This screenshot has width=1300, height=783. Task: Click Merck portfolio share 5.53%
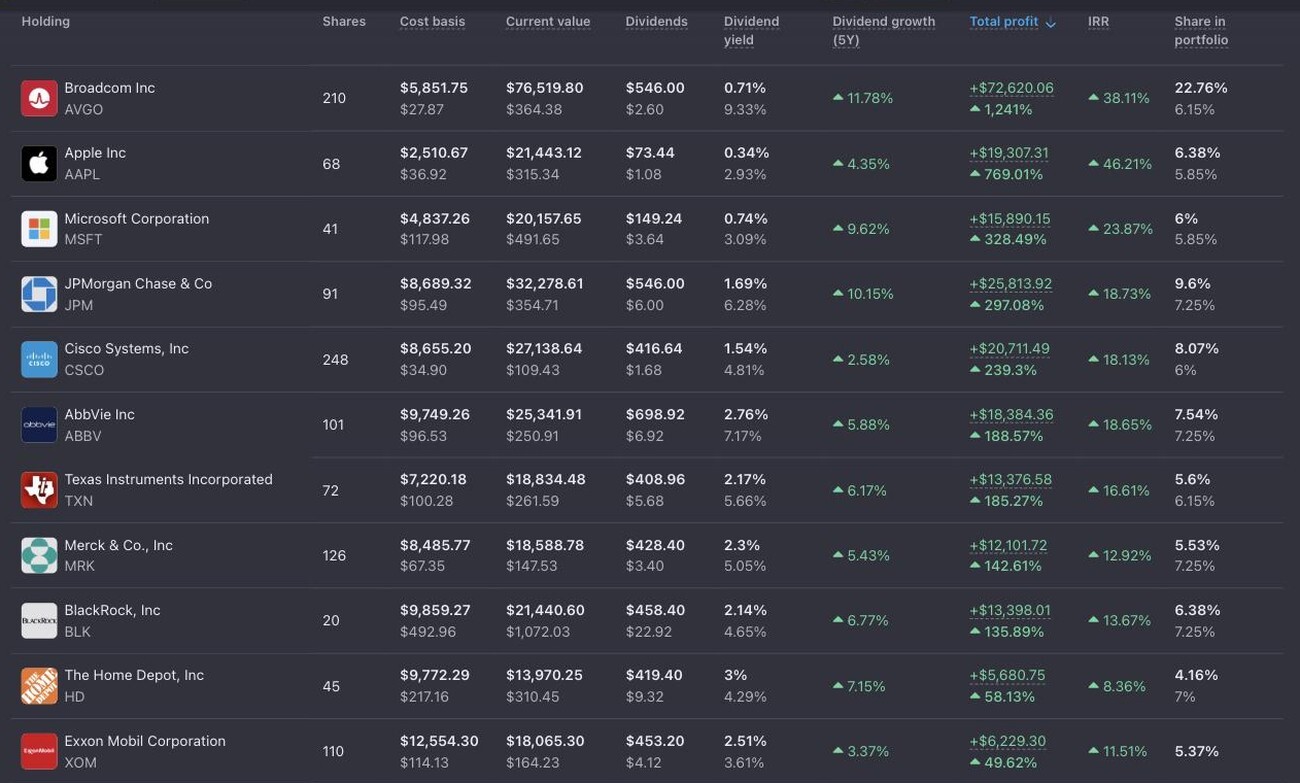point(1196,546)
